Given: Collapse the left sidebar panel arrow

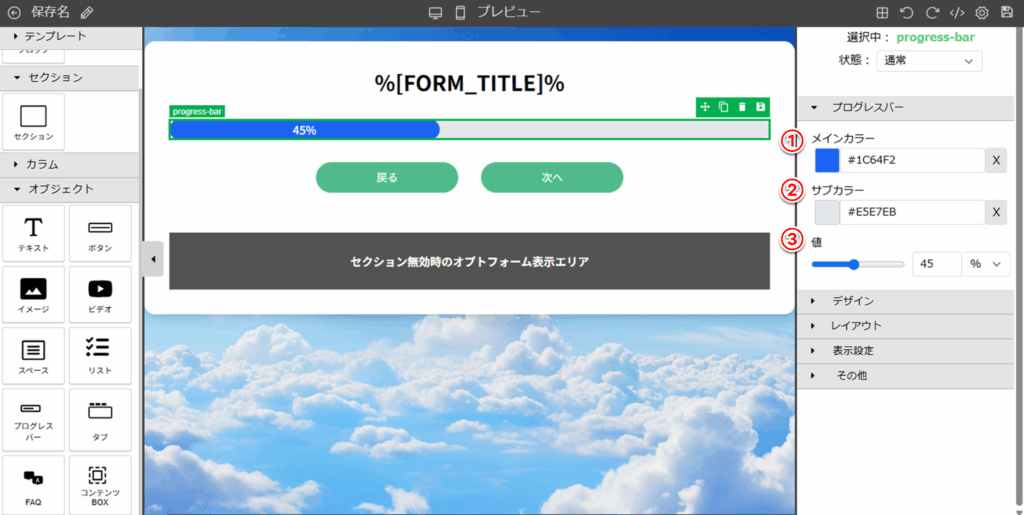Looking at the screenshot, I should pyautogui.click(x=153, y=259).
